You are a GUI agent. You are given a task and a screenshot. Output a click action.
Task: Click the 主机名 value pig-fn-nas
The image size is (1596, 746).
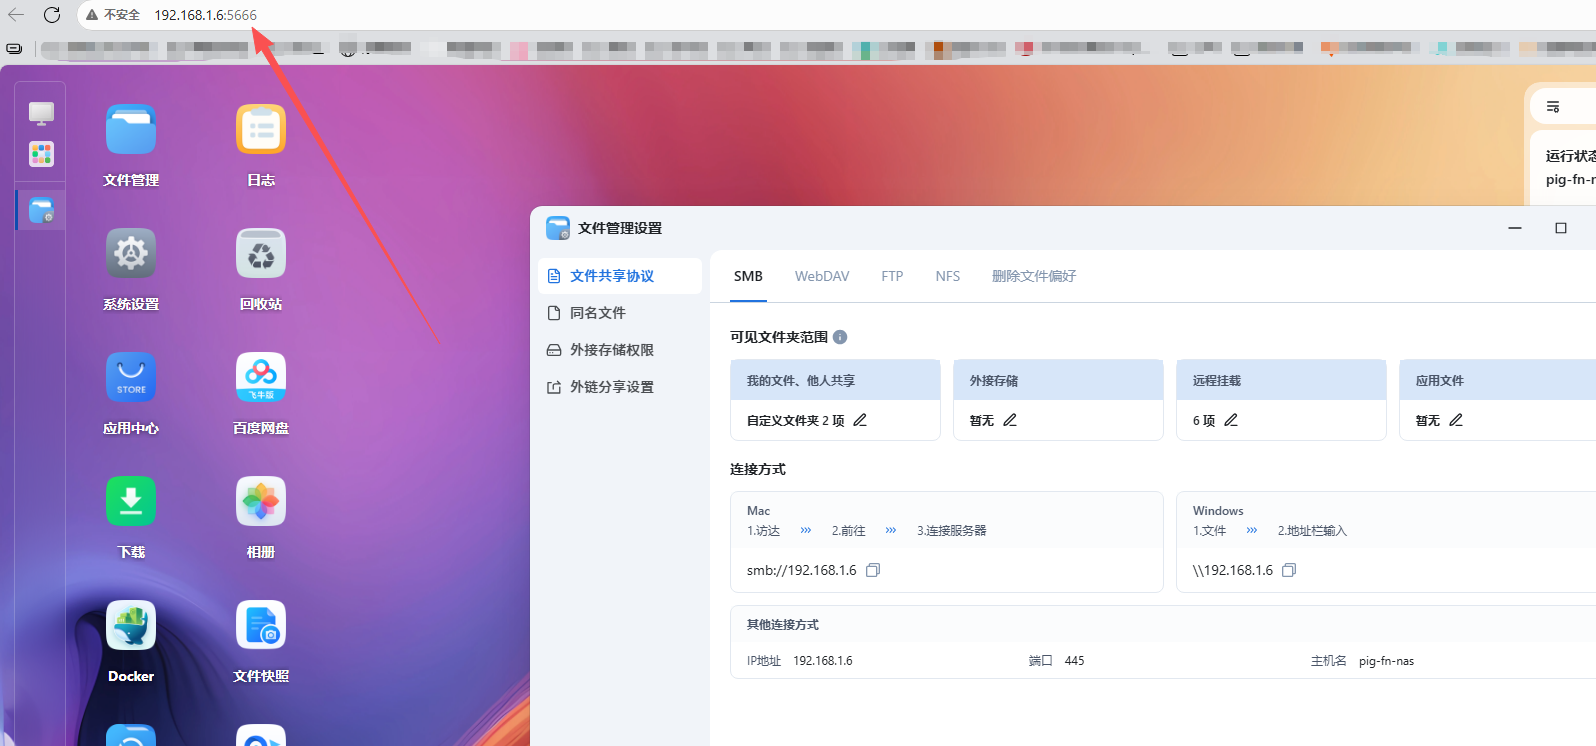pos(1387,661)
